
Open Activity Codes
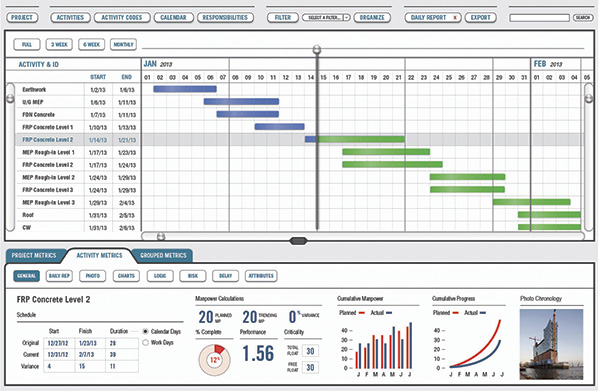pos(122,18)
